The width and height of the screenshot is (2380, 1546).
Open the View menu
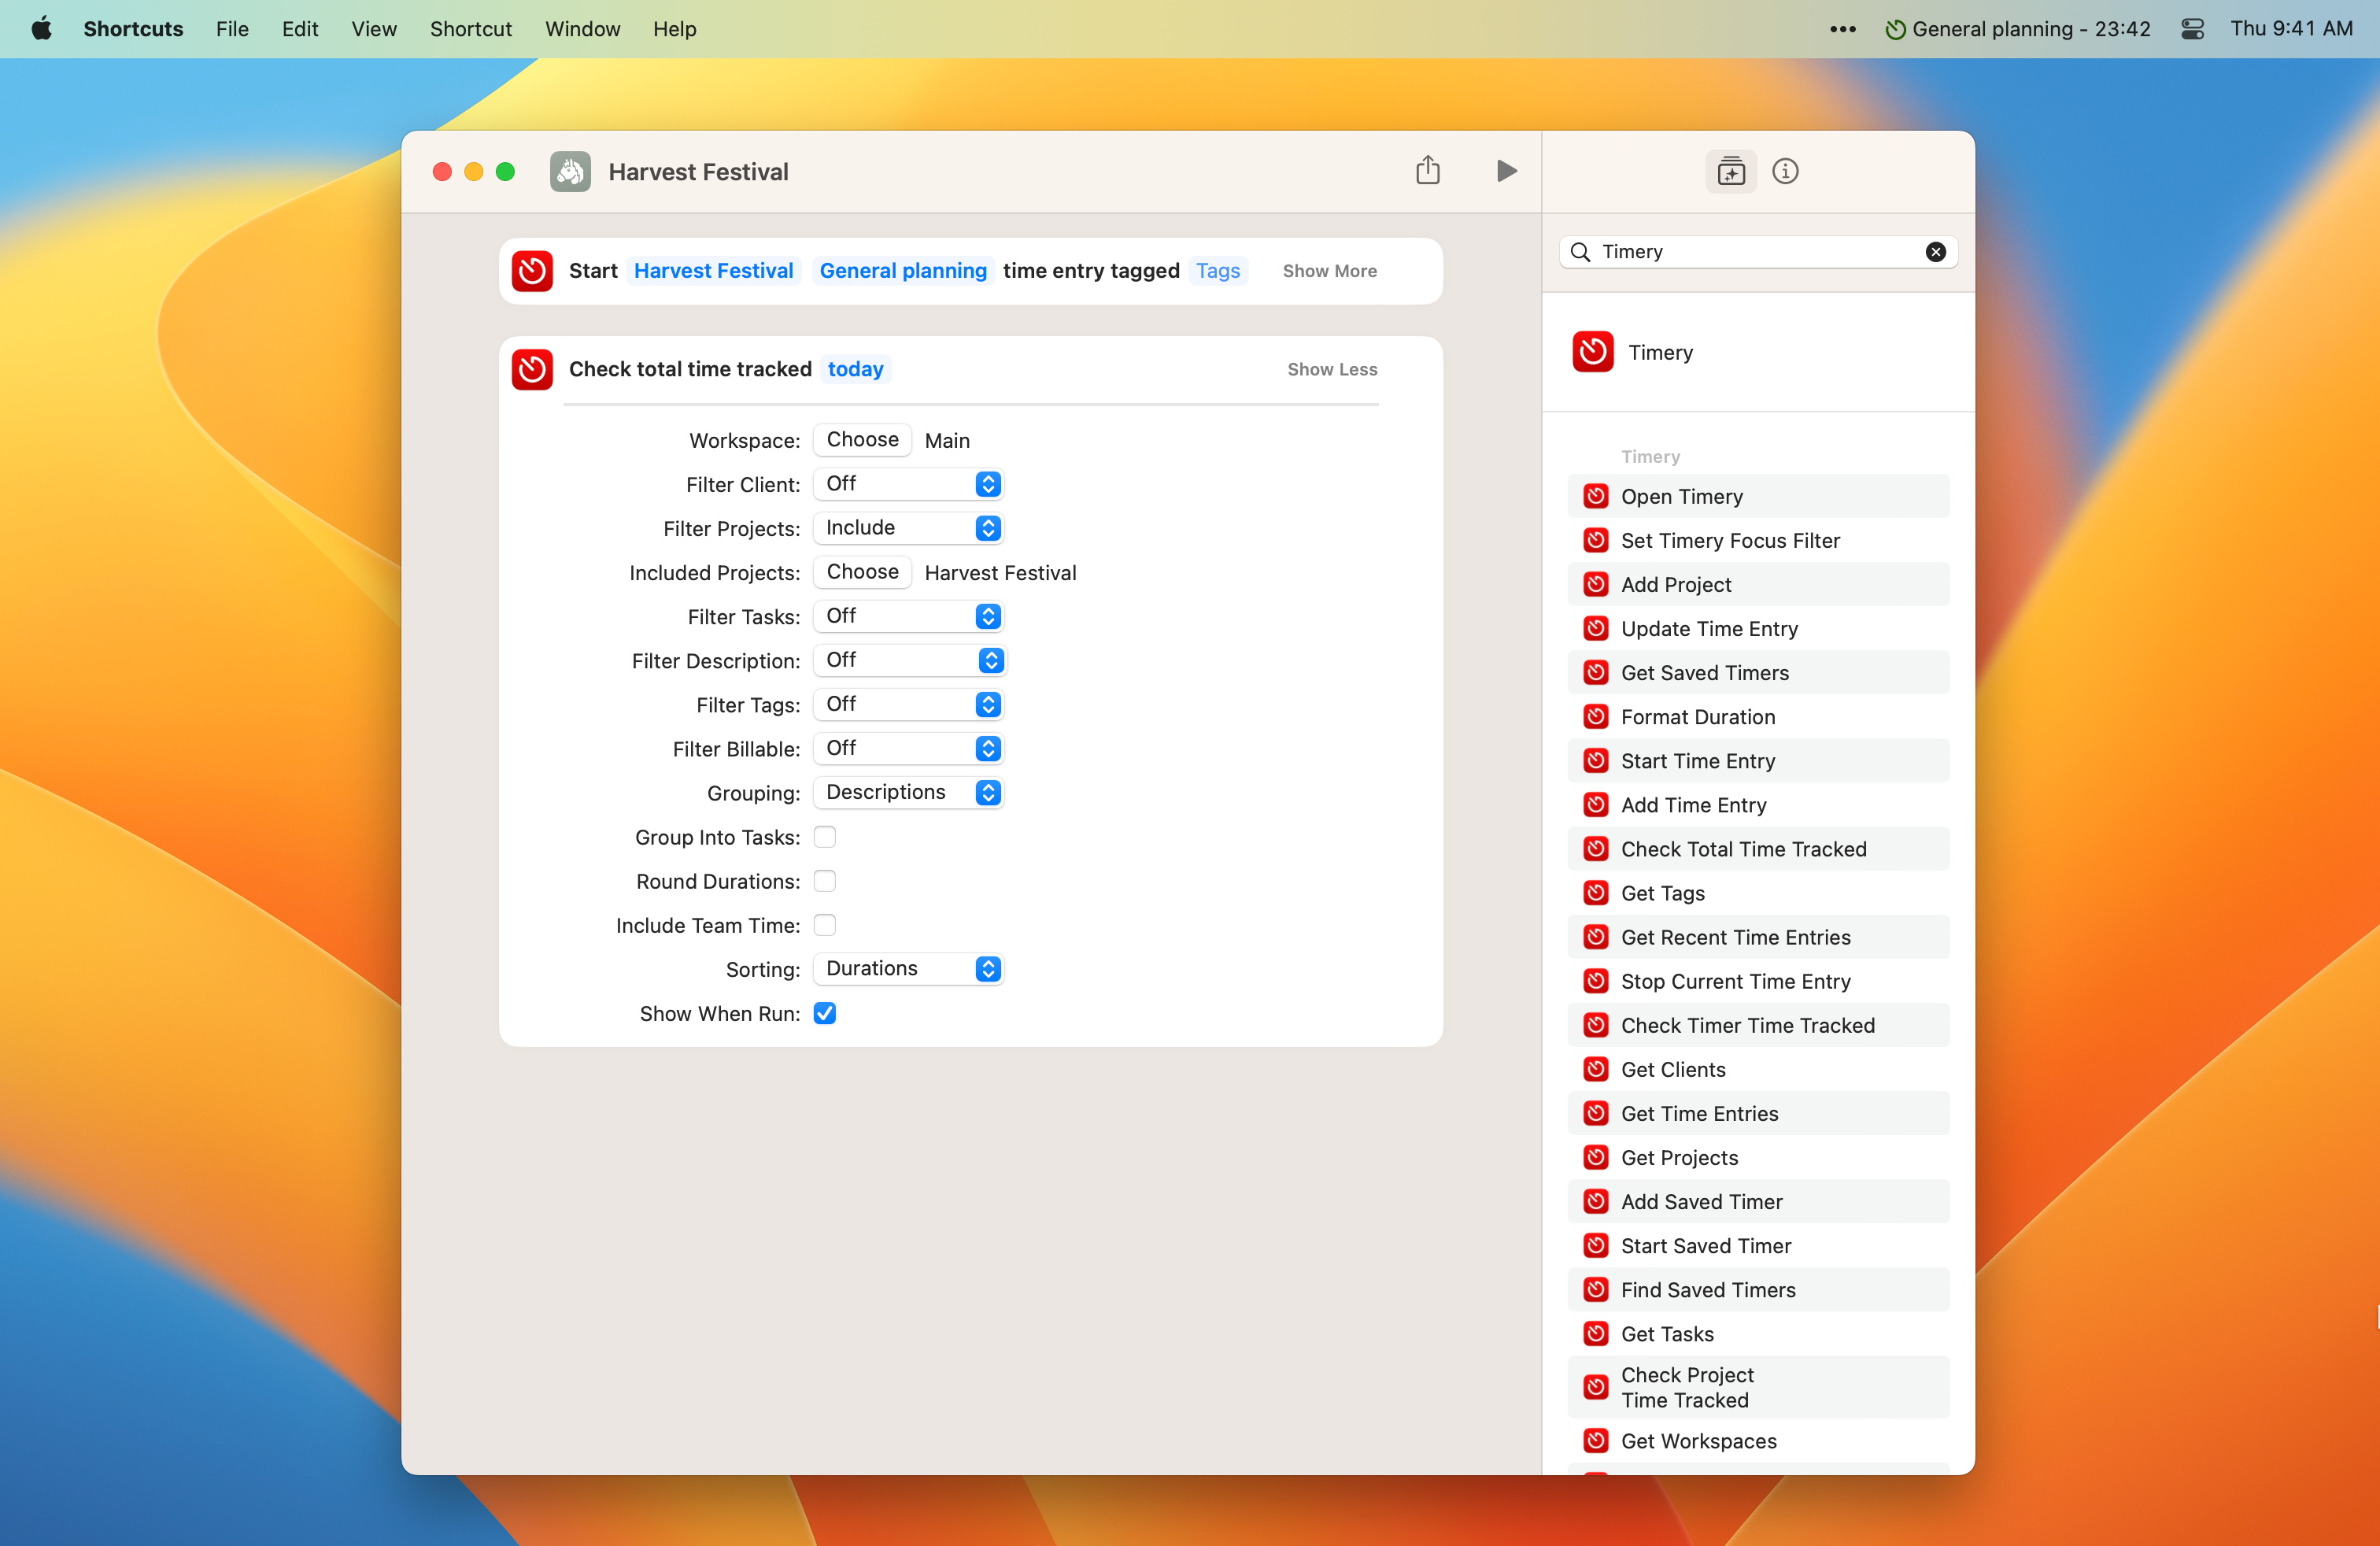click(x=373, y=28)
